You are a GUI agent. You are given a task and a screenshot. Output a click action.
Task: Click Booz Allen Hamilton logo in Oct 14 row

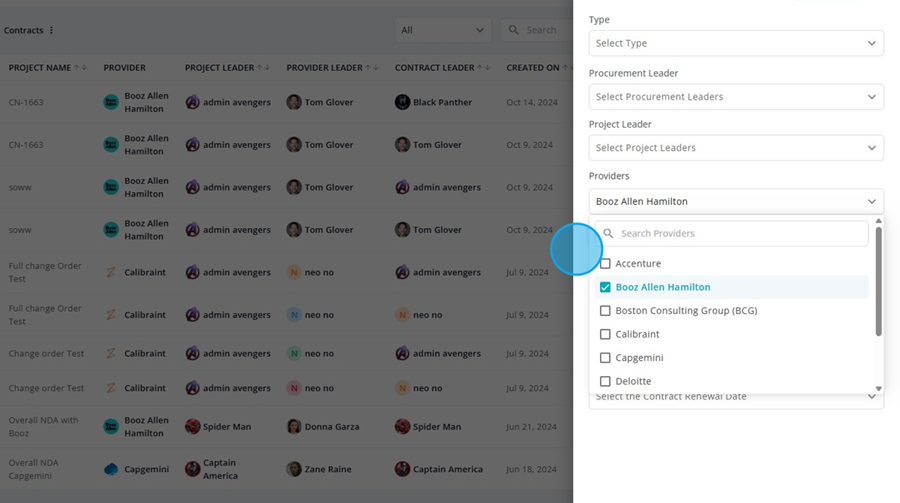tap(111, 102)
